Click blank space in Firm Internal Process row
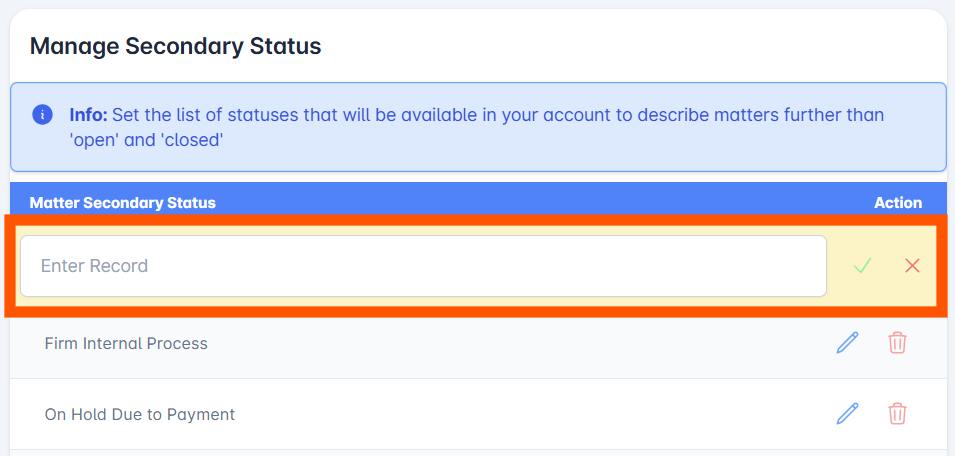 [x=518, y=343]
